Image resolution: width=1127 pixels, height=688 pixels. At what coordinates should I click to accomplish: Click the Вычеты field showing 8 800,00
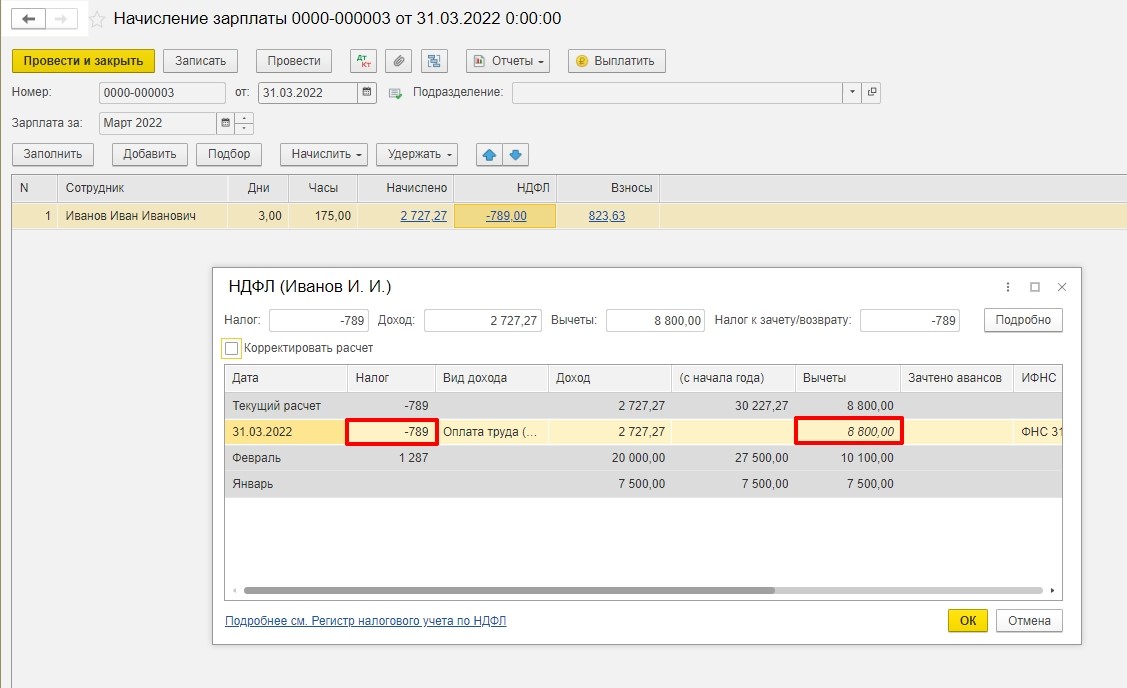pos(656,321)
